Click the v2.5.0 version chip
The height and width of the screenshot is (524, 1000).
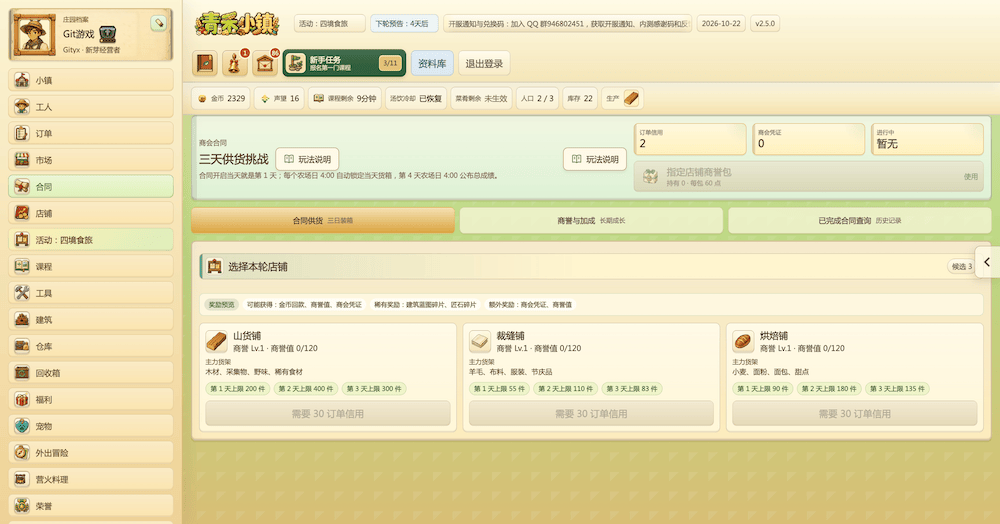(x=765, y=24)
